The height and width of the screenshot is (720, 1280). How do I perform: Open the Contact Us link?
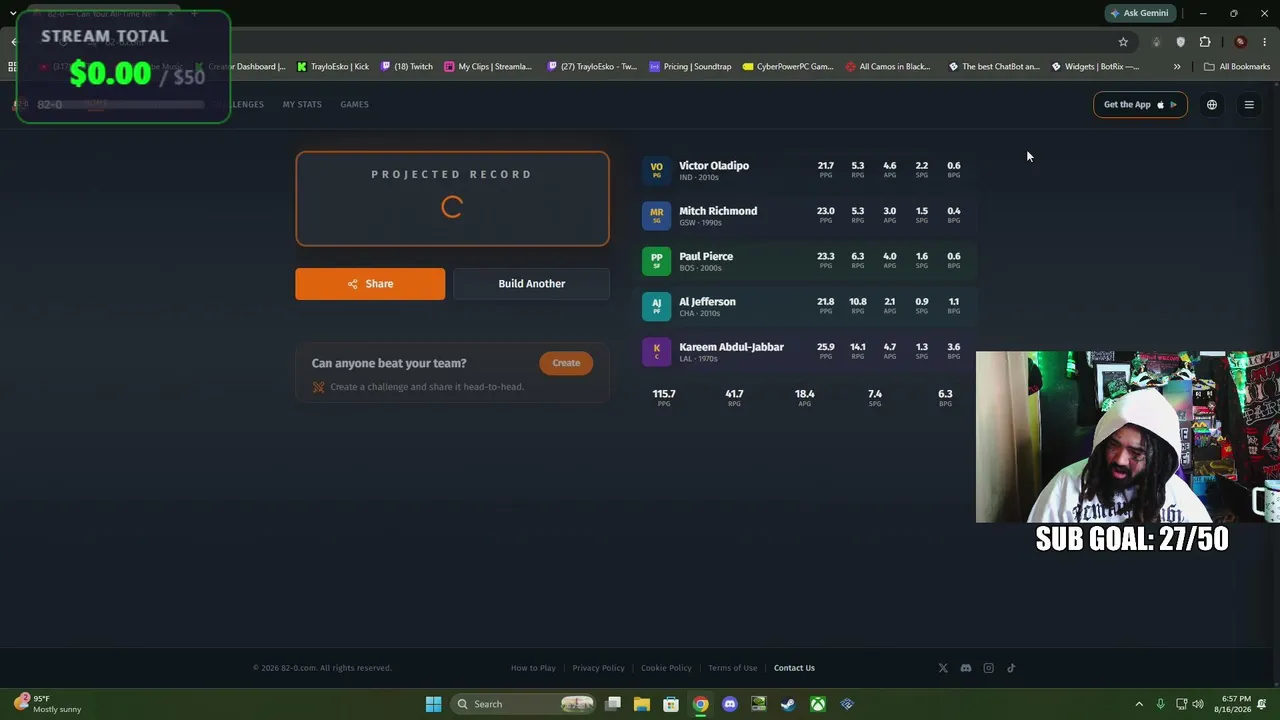pos(794,668)
